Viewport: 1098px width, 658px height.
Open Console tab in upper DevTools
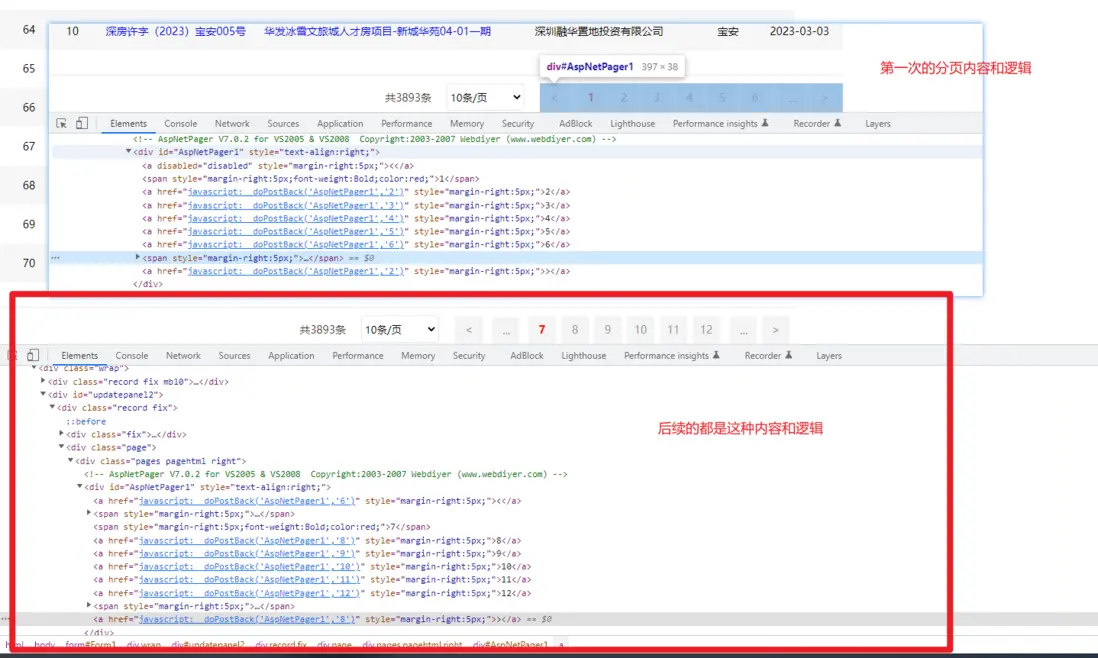pyautogui.click(x=181, y=123)
